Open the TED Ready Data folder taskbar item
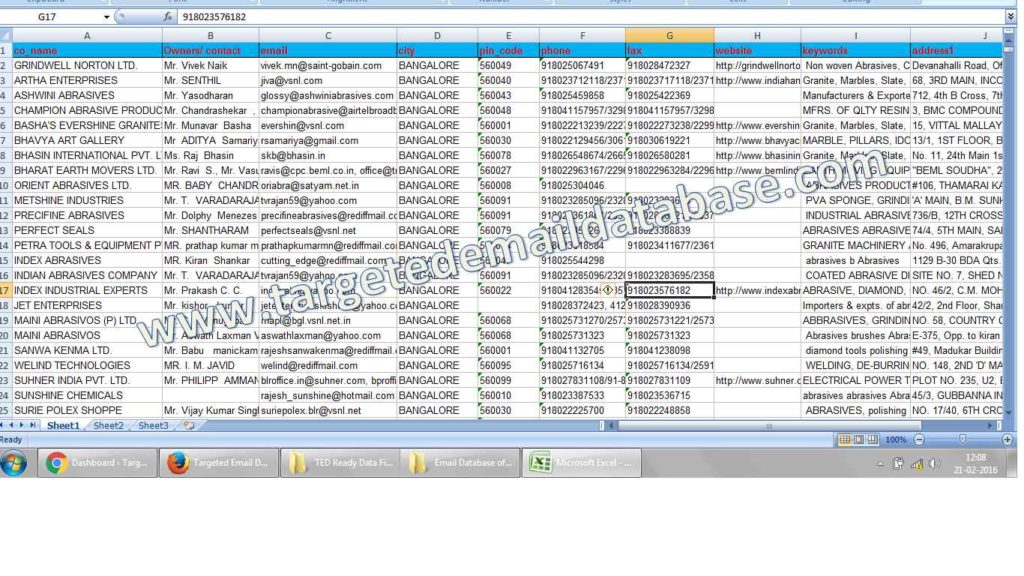 click(341, 463)
